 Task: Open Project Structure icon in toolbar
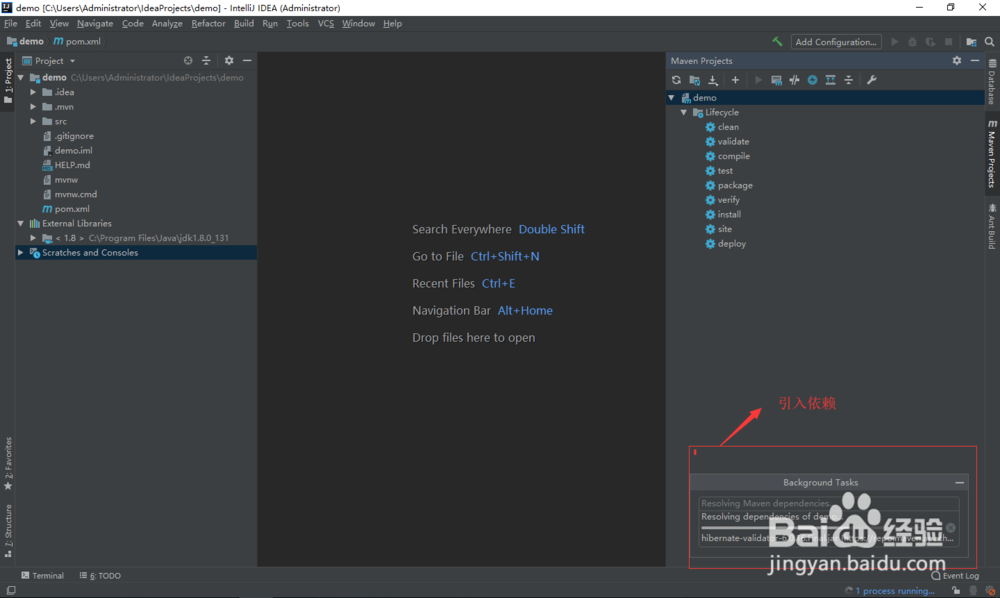click(x=971, y=41)
